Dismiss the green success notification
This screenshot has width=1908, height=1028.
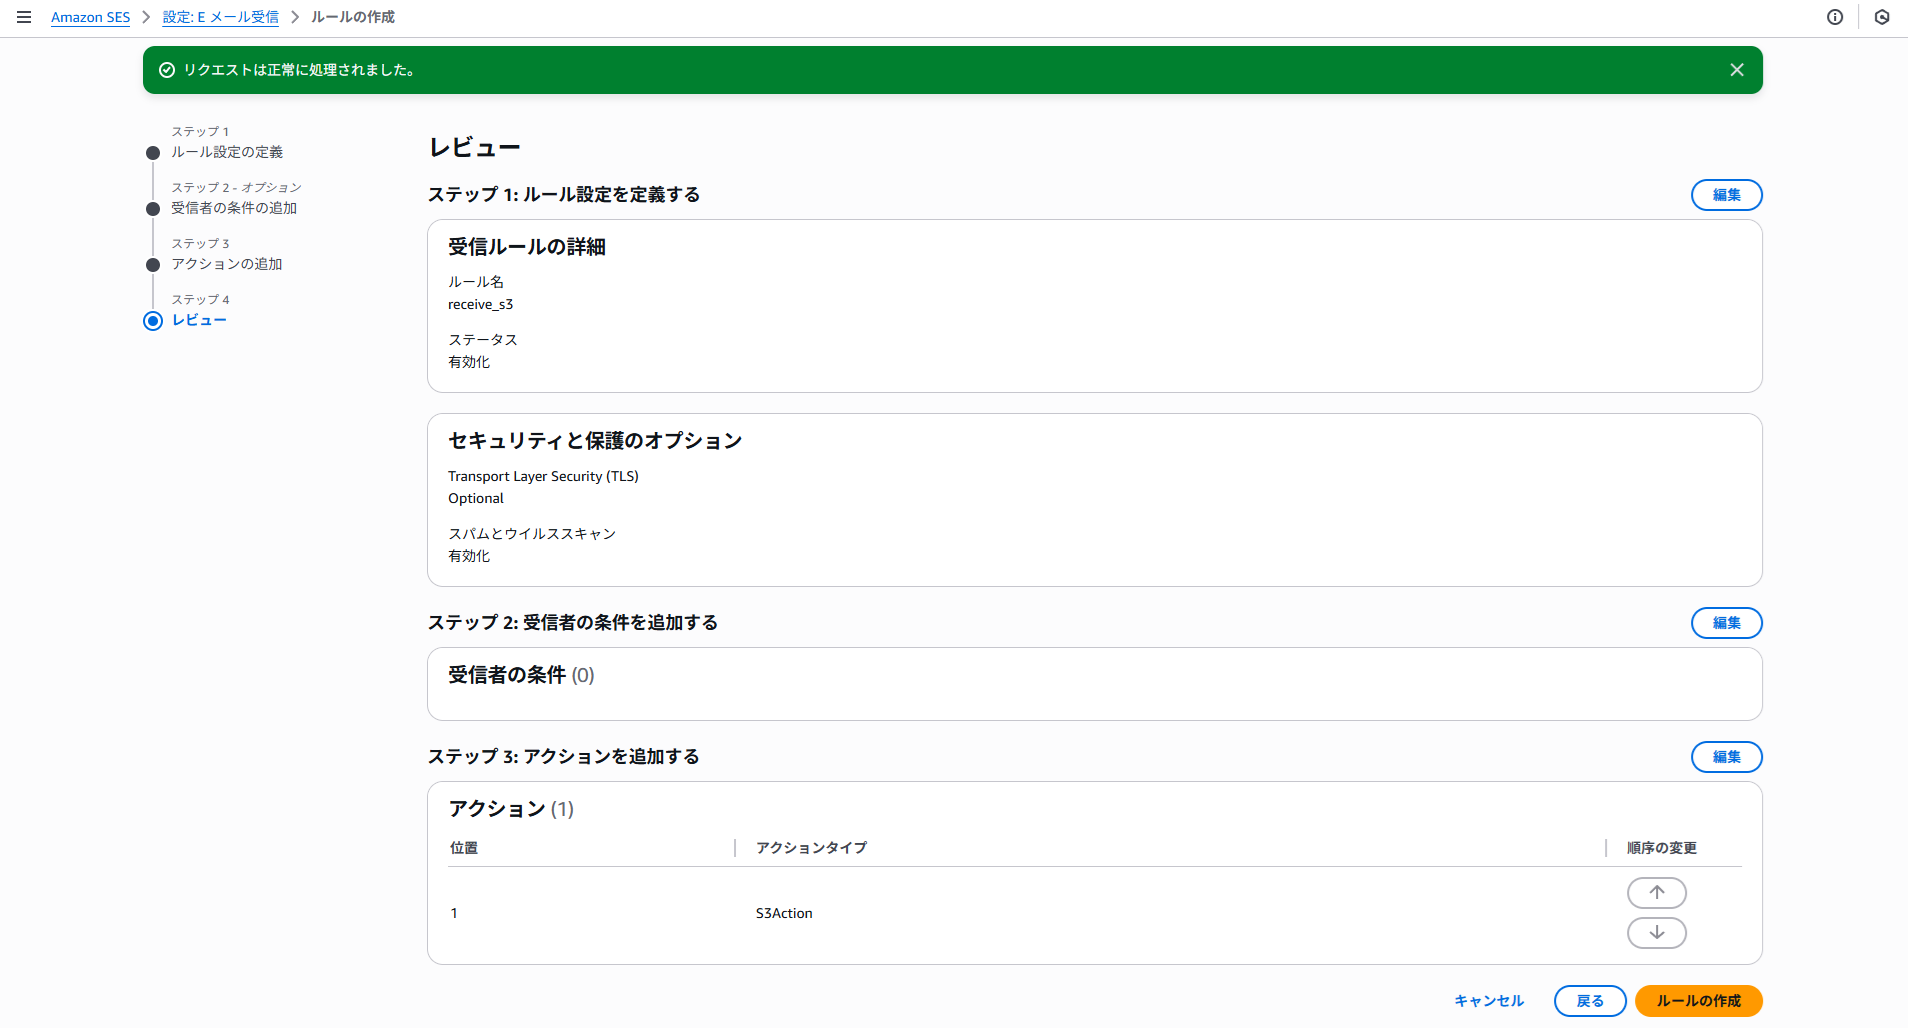pos(1737,70)
